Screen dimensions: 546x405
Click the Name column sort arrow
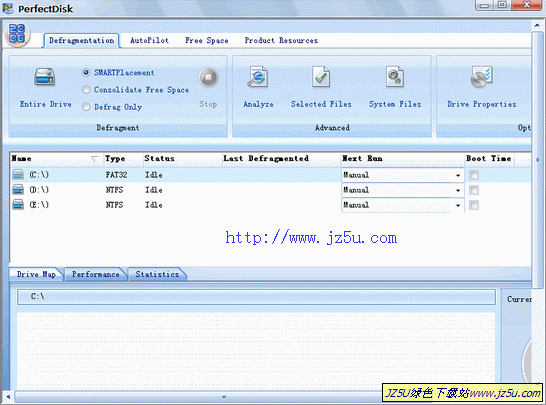tap(94, 159)
